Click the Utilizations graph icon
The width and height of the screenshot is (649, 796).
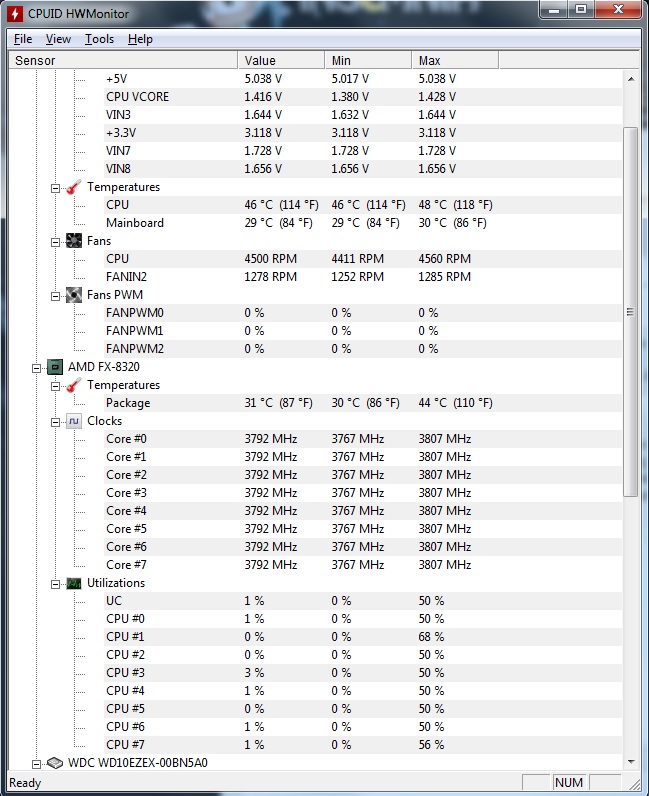point(74,583)
